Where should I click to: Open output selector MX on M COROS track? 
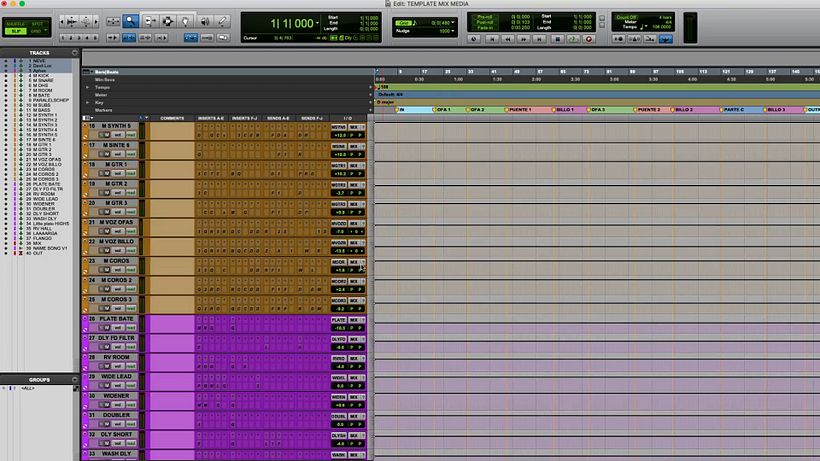354,262
